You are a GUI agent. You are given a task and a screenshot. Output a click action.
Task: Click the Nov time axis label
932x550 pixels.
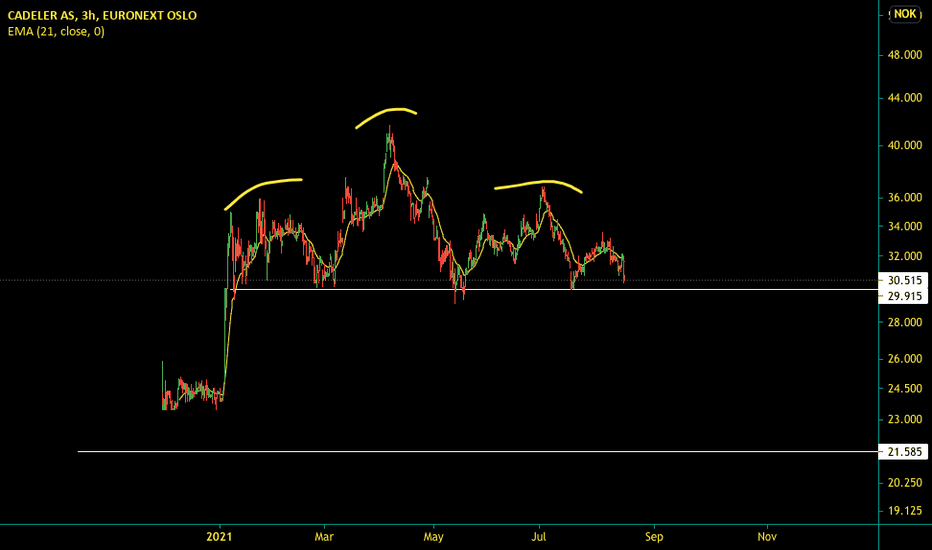coord(767,537)
